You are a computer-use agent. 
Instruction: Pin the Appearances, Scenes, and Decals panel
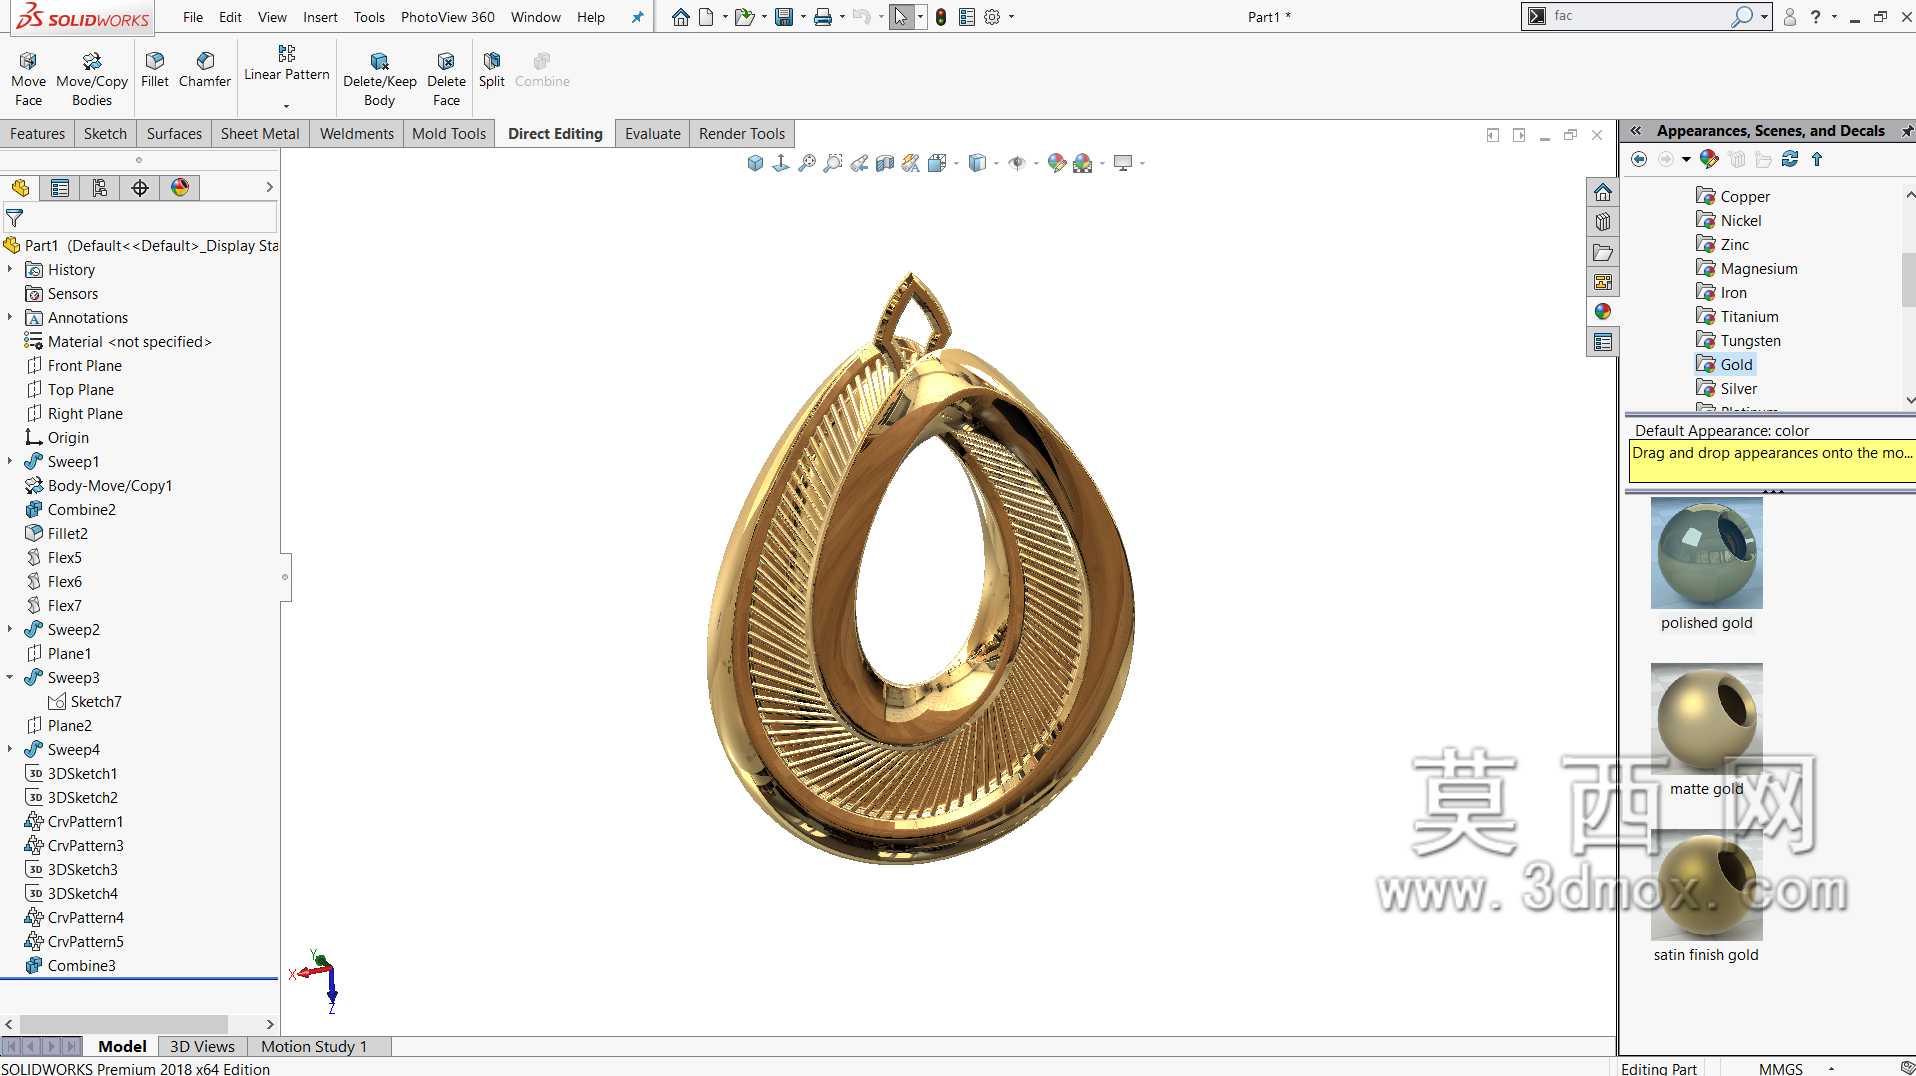1906,131
